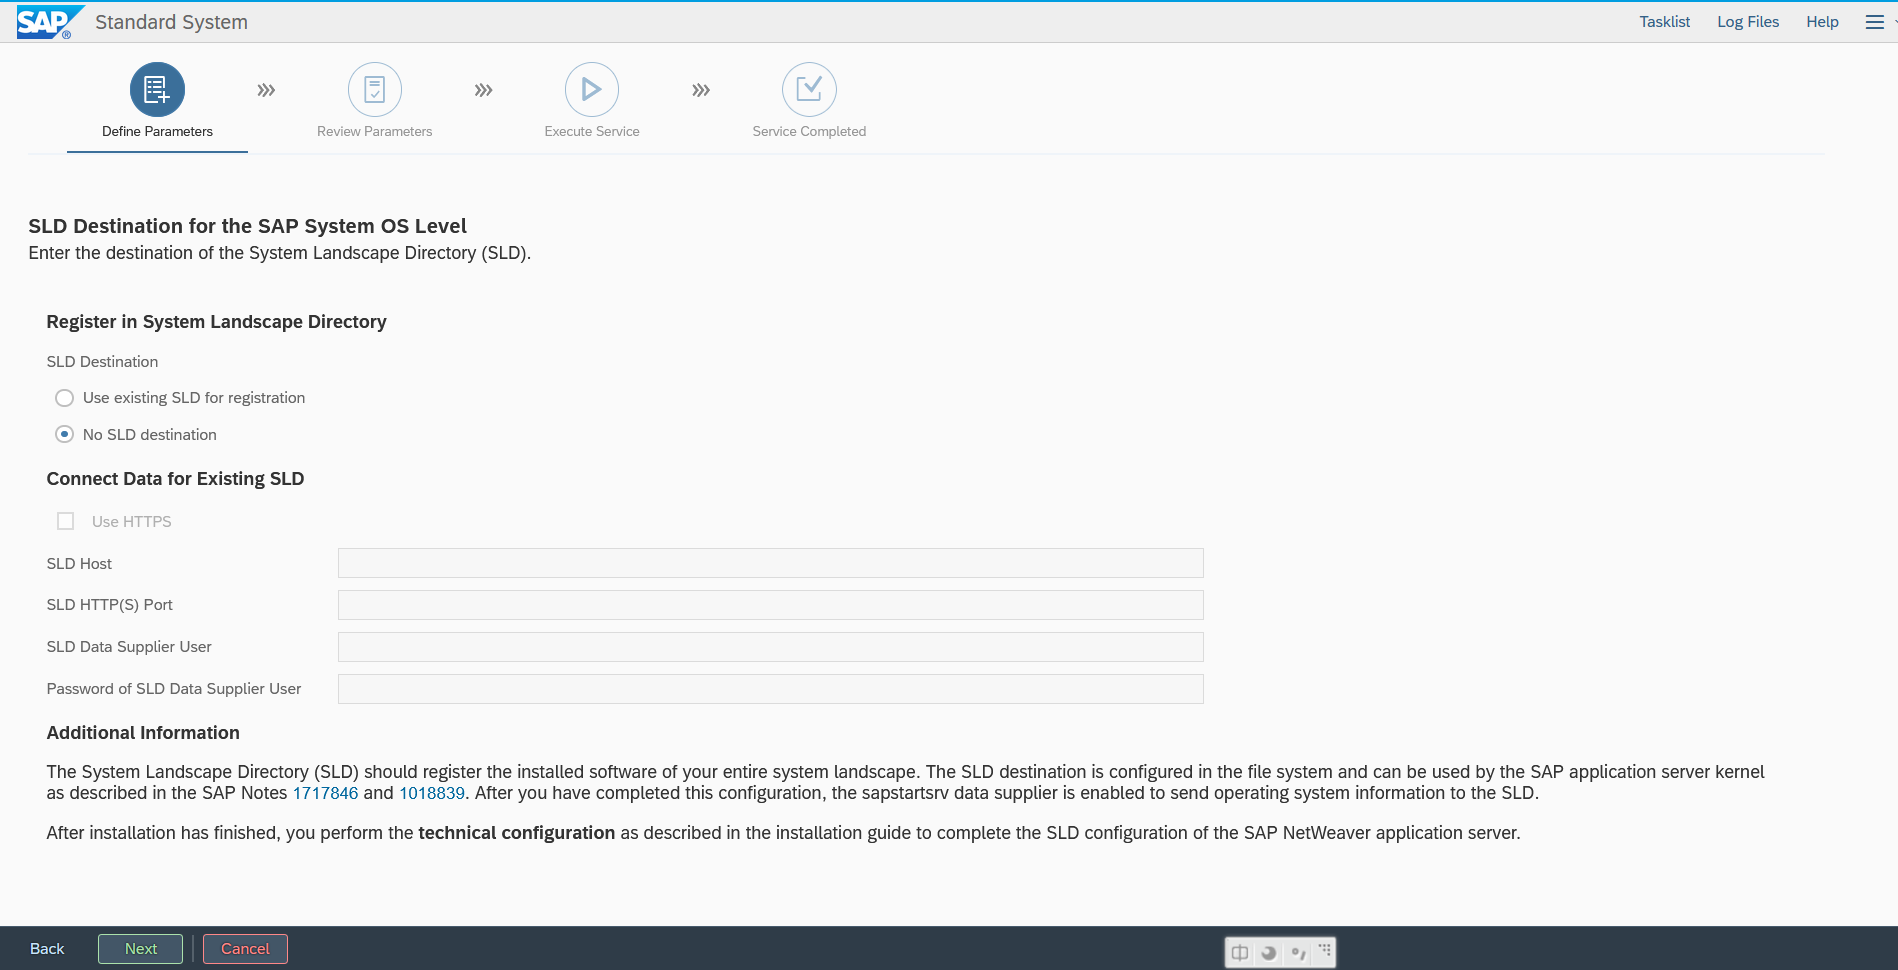The width and height of the screenshot is (1898, 970).
Task: Click the Execute Service step icon
Action: [x=592, y=90]
